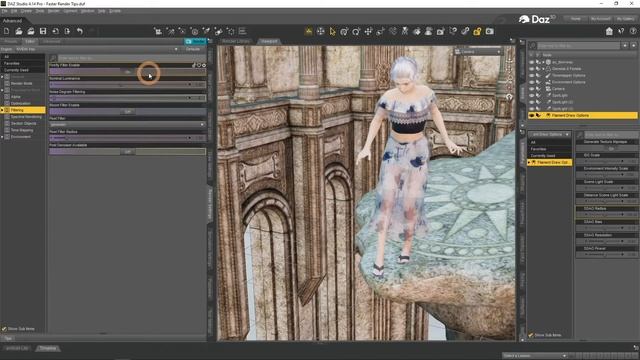Image resolution: width=640 pixels, height=360 pixels.
Task: Switch to the Timeline tab
Action: coord(48,348)
